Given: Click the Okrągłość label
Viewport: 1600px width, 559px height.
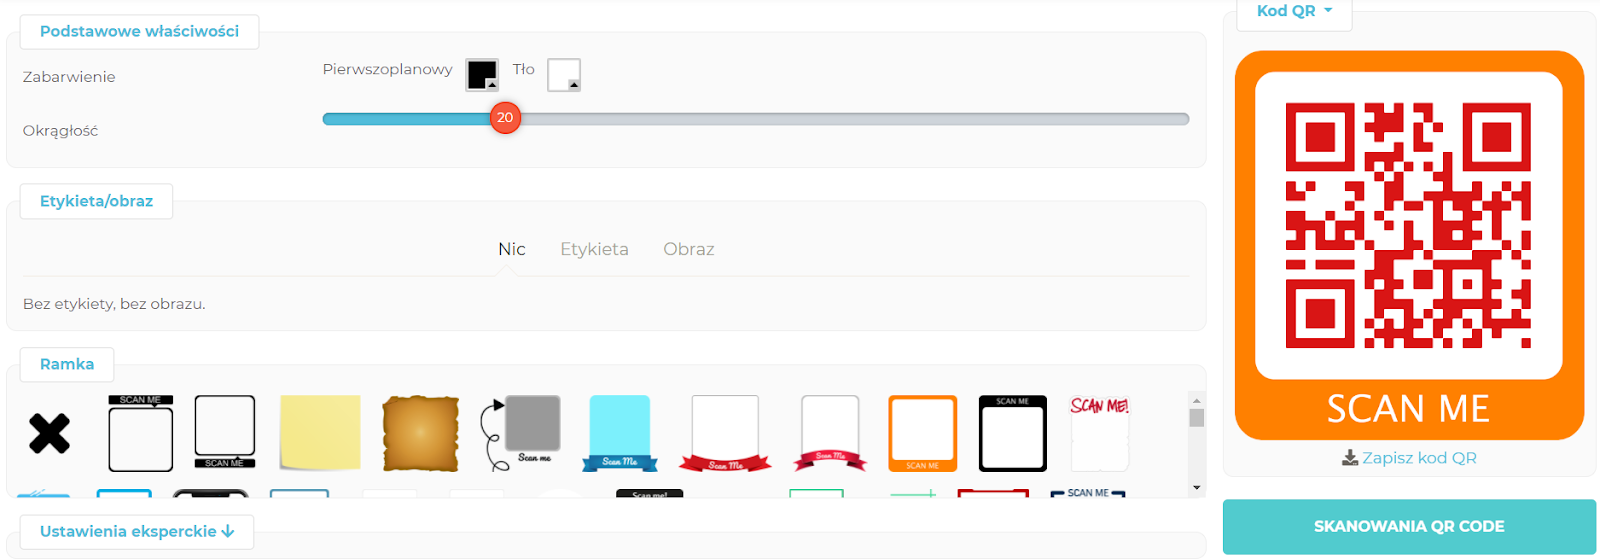Looking at the screenshot, I should pyautogui.click(x=60, y=131).
